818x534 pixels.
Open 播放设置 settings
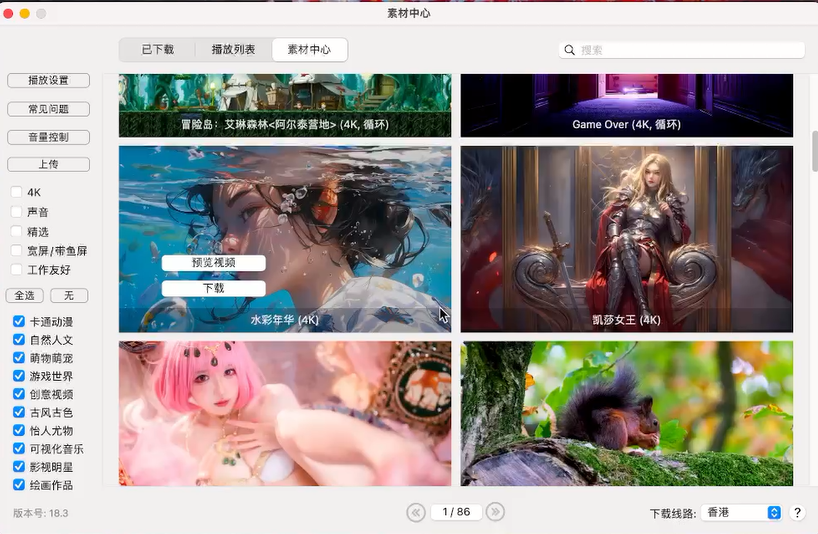49,80
